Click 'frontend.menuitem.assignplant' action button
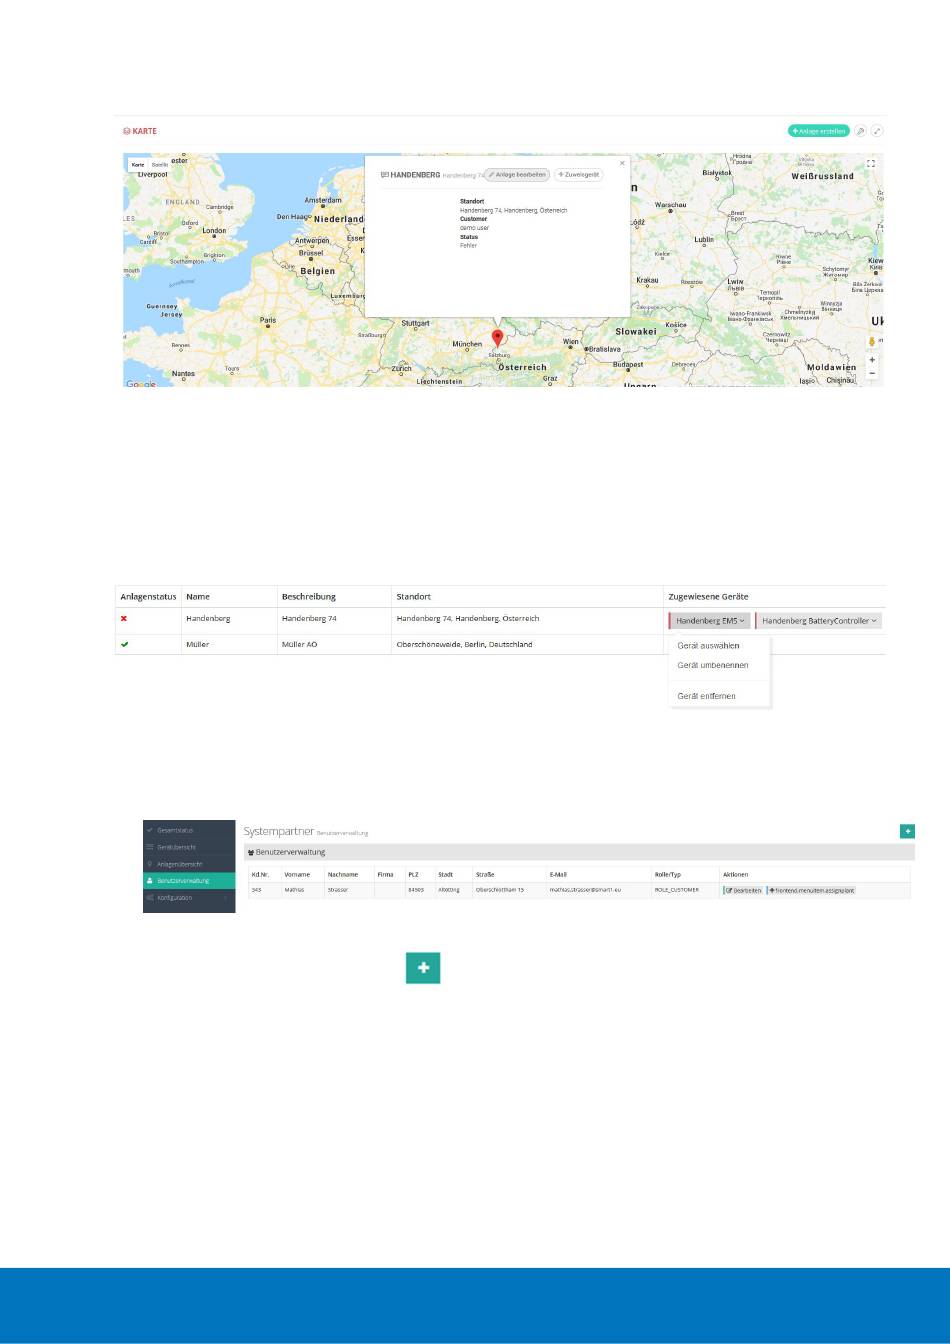Image resolution: width=950 pixels, height=1344 pixels. tap(812, 890)
